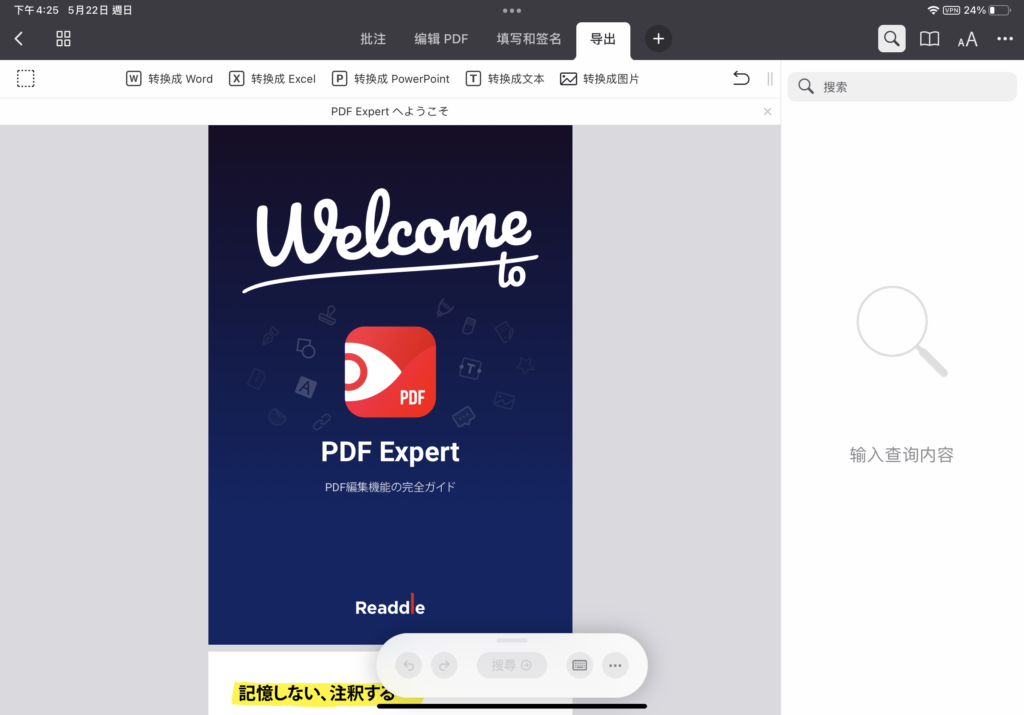Open the page thumbnails grid view
Screen dimensions: 1024x715
tap(63, 39)
